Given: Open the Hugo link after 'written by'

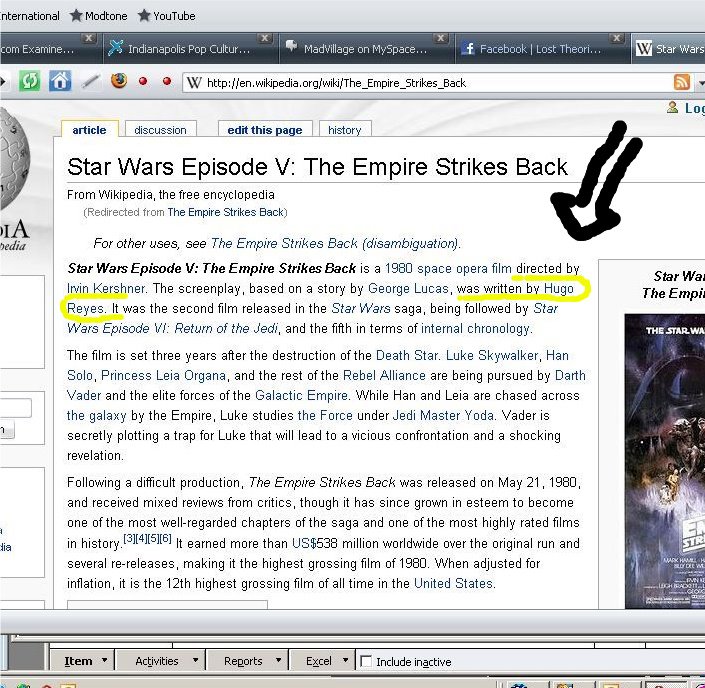Looking at the screenshot, I should point(558,288).
